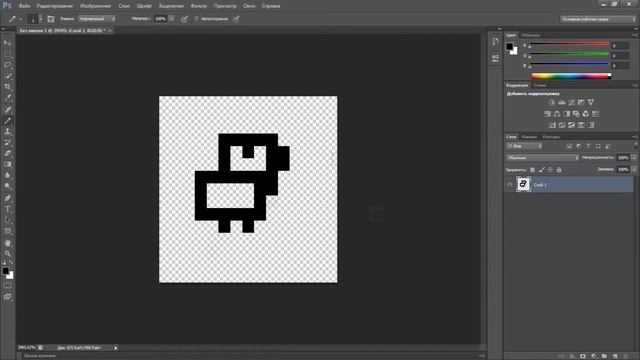640x360 pixels.
Task: Toggle lock position
Action: [x=550, y=170]
